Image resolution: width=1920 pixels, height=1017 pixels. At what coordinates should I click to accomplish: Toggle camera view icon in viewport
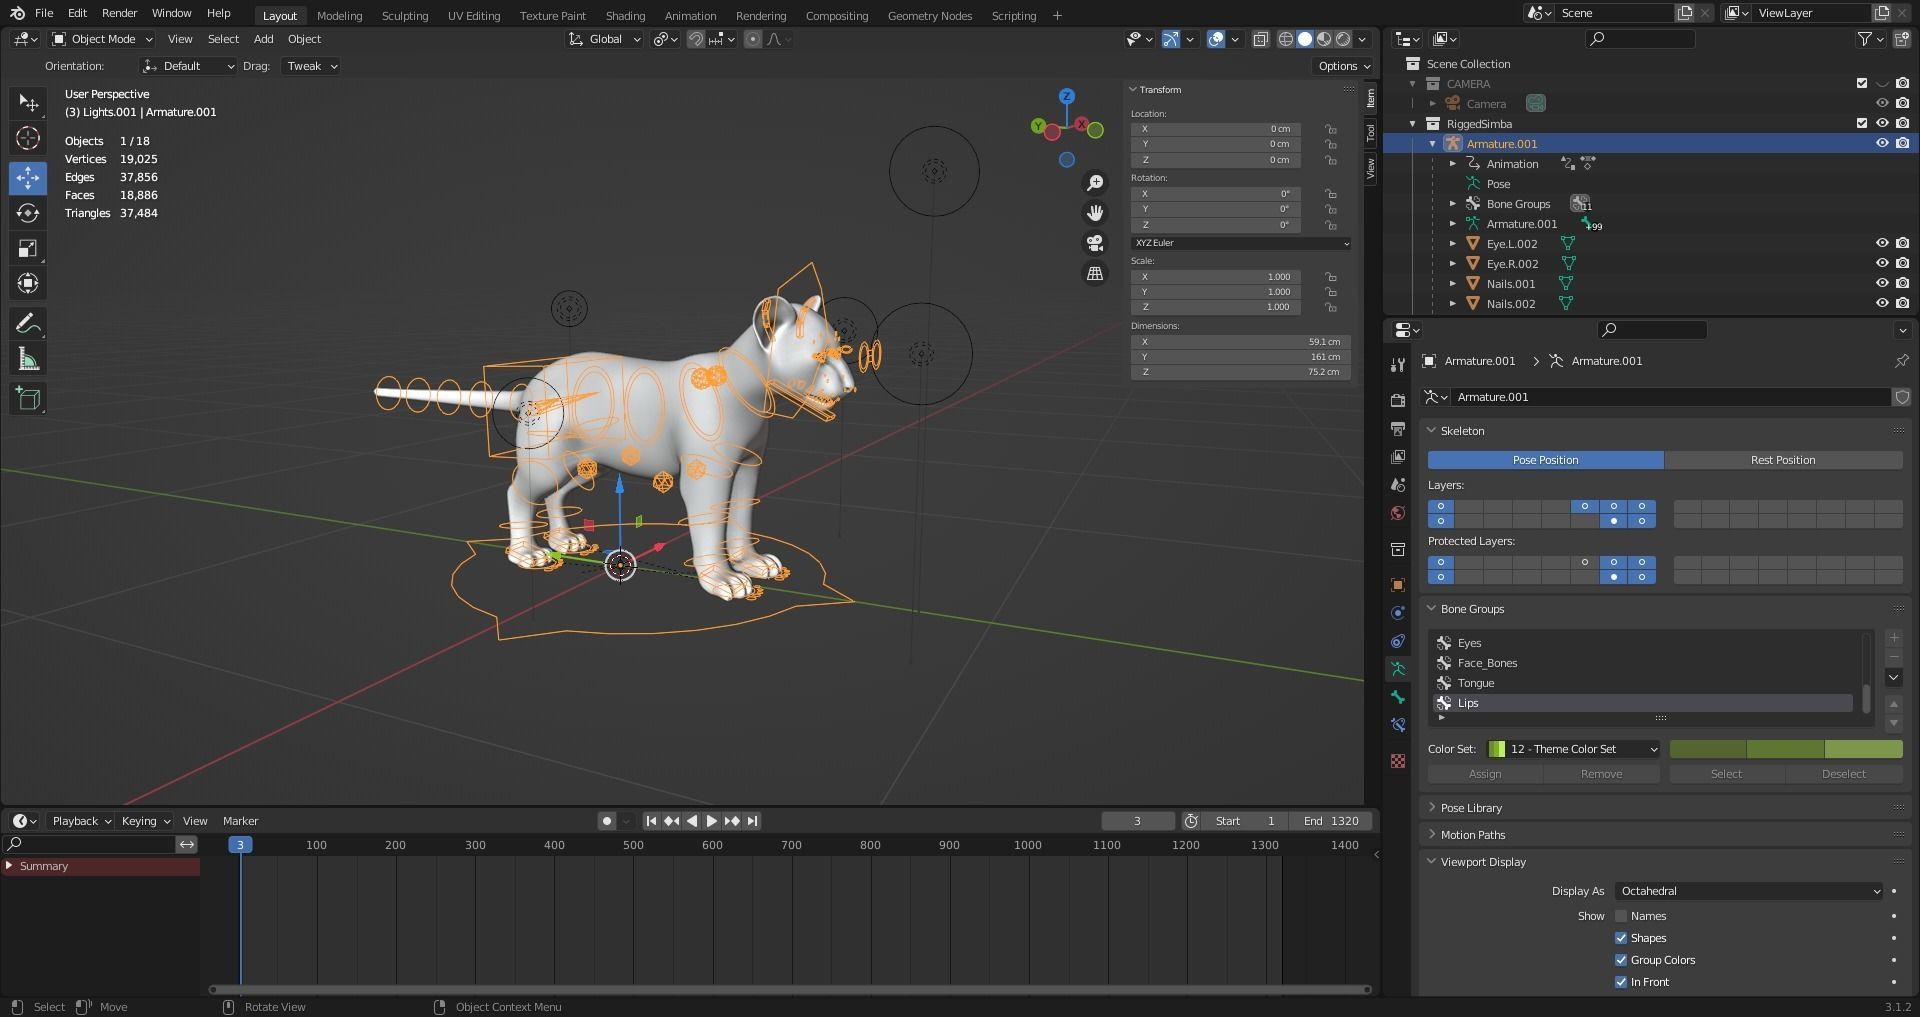(1095, 243)
